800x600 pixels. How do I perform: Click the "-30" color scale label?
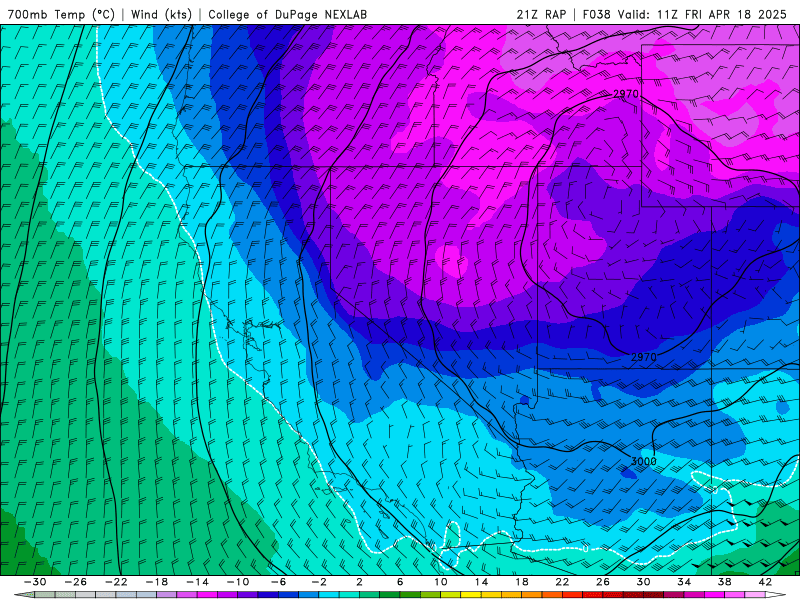tap(35, 582)
